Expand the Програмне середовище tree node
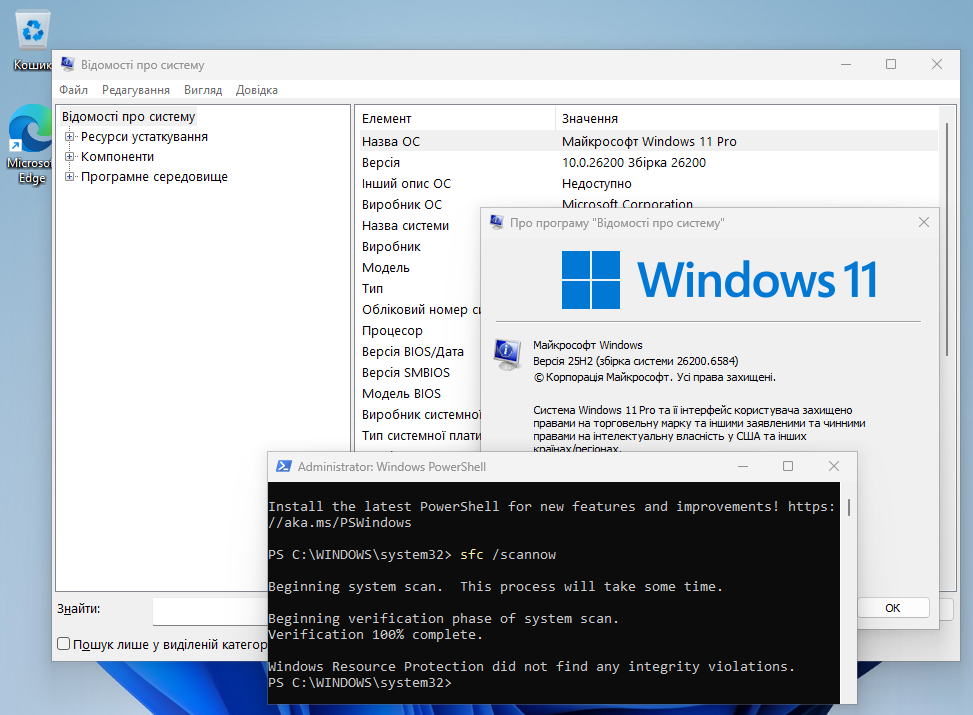 pyautogui.click(x=70, y=177)
